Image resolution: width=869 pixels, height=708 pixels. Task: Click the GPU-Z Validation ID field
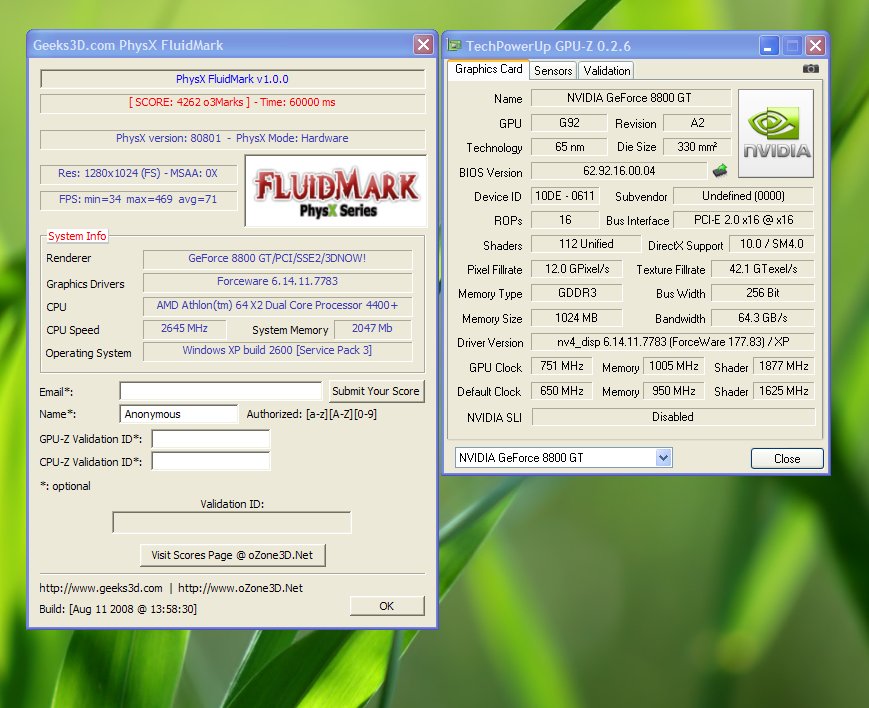[211, 439]
